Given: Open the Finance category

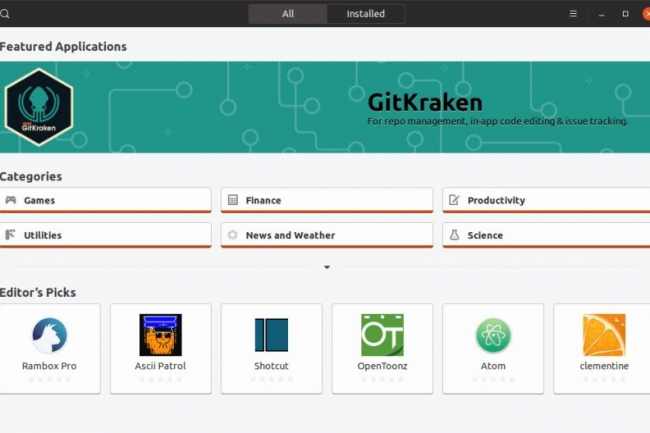Looking at the screenshot, I should pyautogui.click(x=327, y=200).
